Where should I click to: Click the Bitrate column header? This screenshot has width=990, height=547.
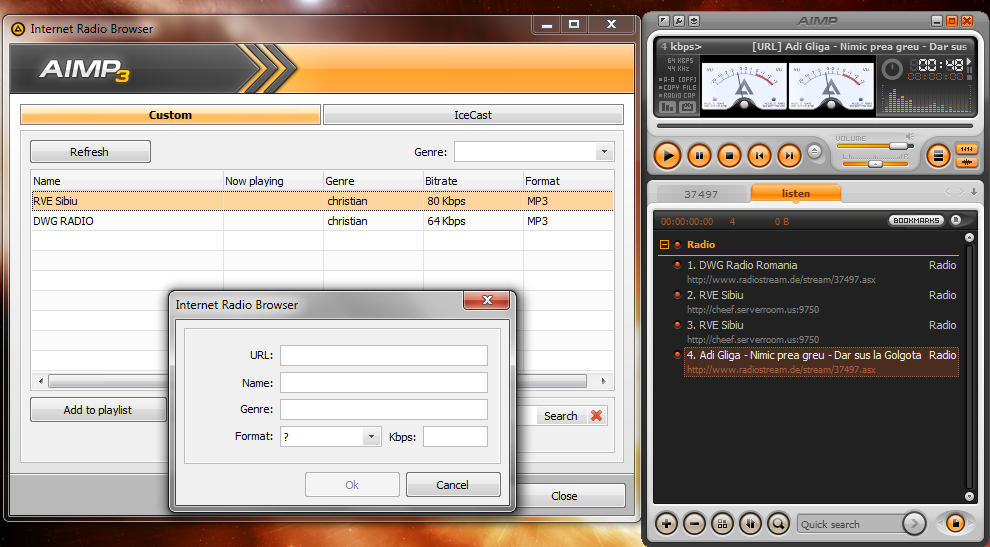click(x=473, y=181)
